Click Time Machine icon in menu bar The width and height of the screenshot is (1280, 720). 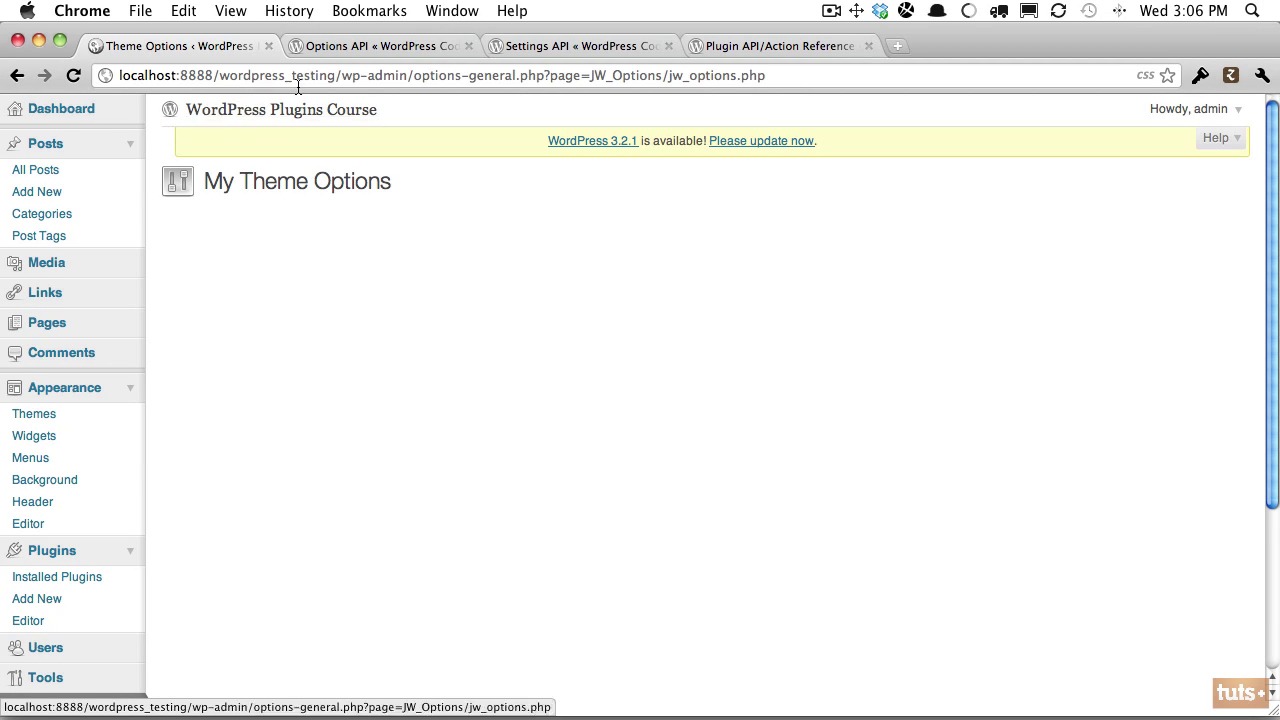[1088, 10]
